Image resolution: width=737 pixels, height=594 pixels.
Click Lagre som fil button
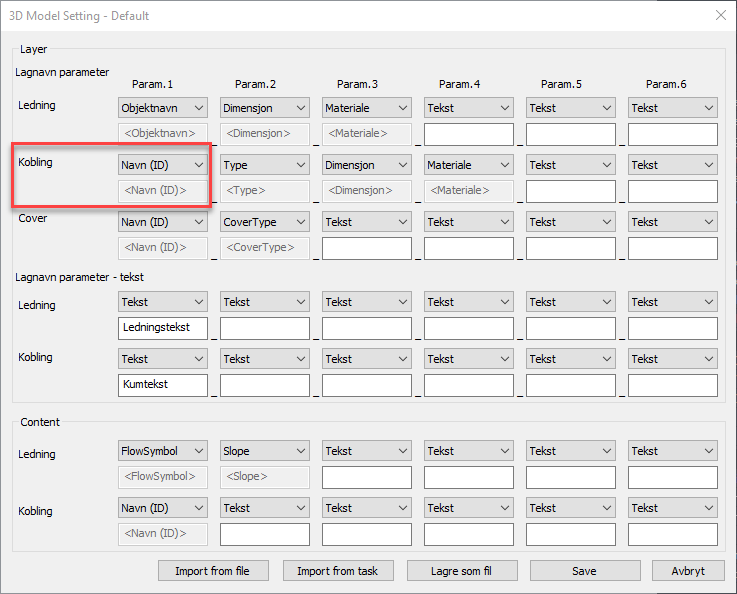click(x=461, y=571)
